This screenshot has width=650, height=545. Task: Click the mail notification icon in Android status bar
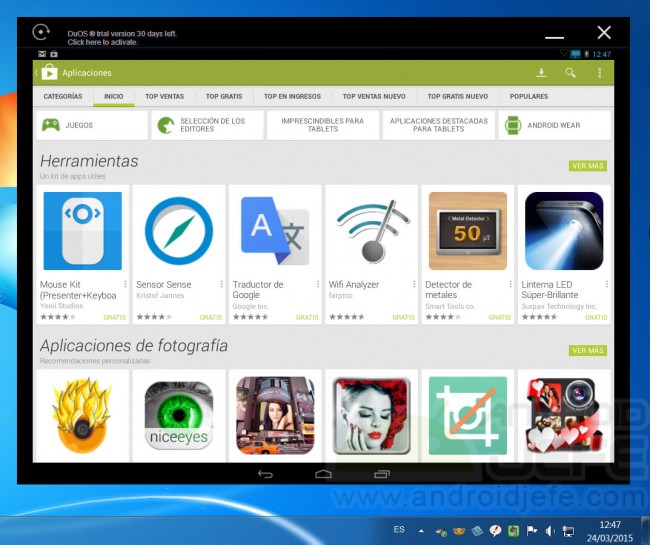click(x=42, y=54)
